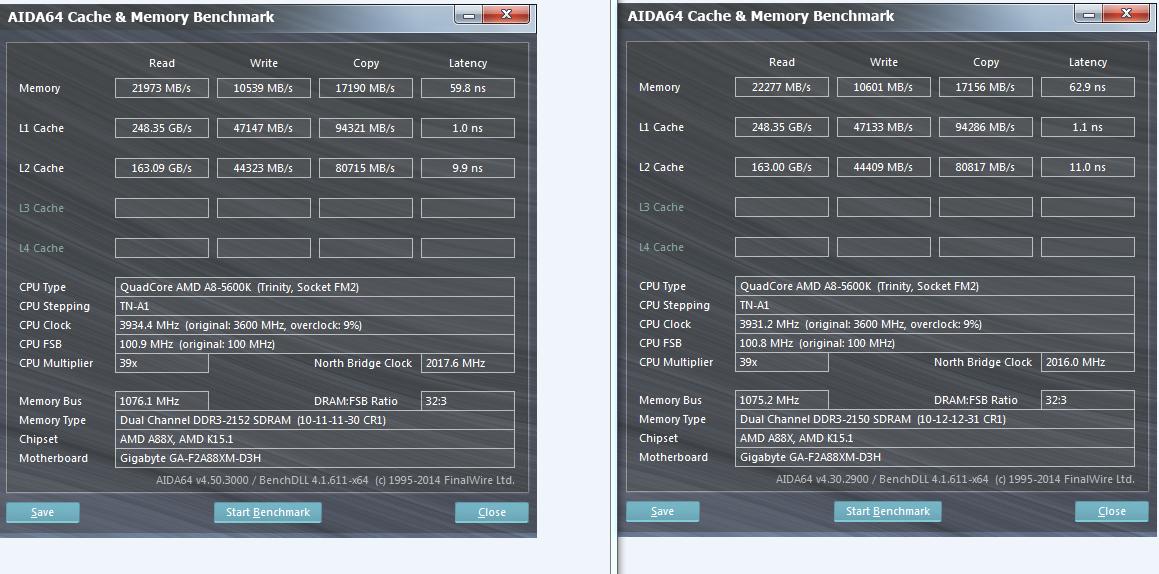
Task: Close left window via title bar X
Action: [x=506, y=15]
